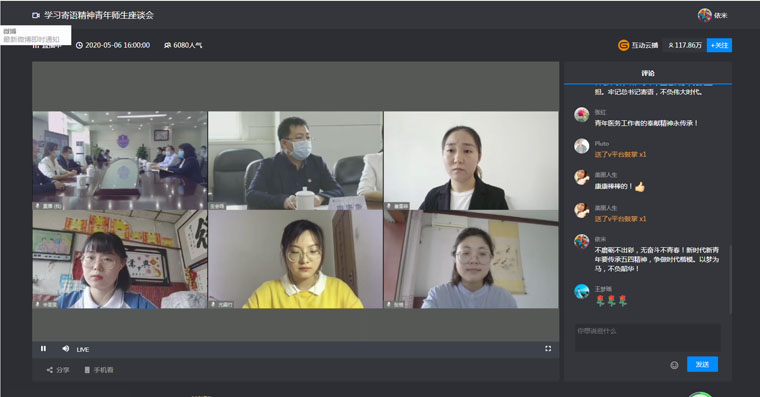
Task: Click the 117.86万 followers count
Action: tap(684, 45)
